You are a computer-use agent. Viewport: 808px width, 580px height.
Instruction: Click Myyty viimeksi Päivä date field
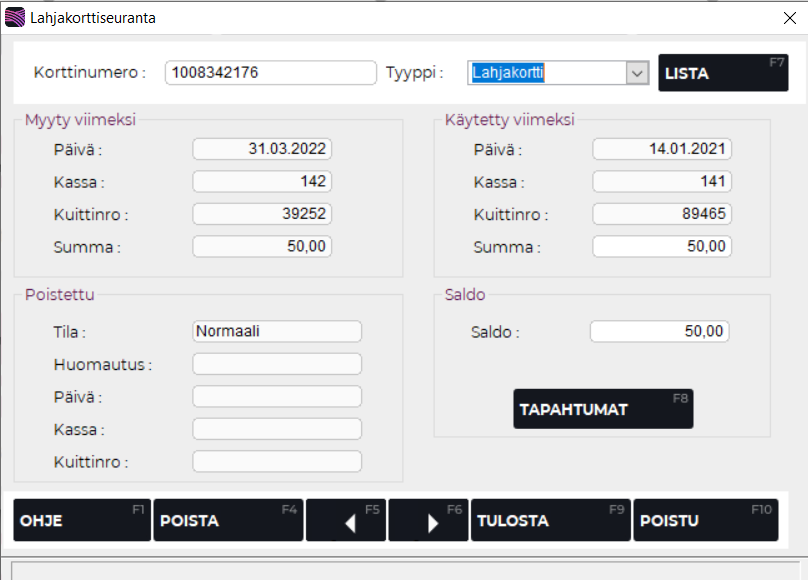click(262, 149)
